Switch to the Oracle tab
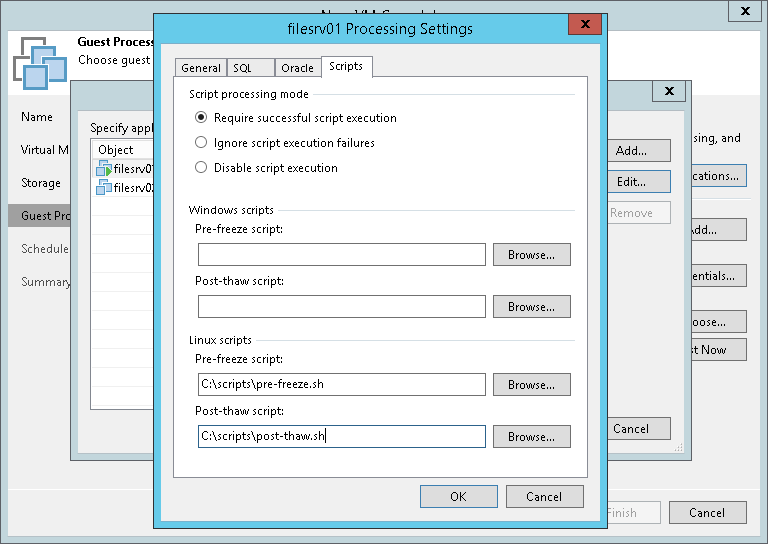The width and height of the screenshot is (768, 544). (298, 68)
